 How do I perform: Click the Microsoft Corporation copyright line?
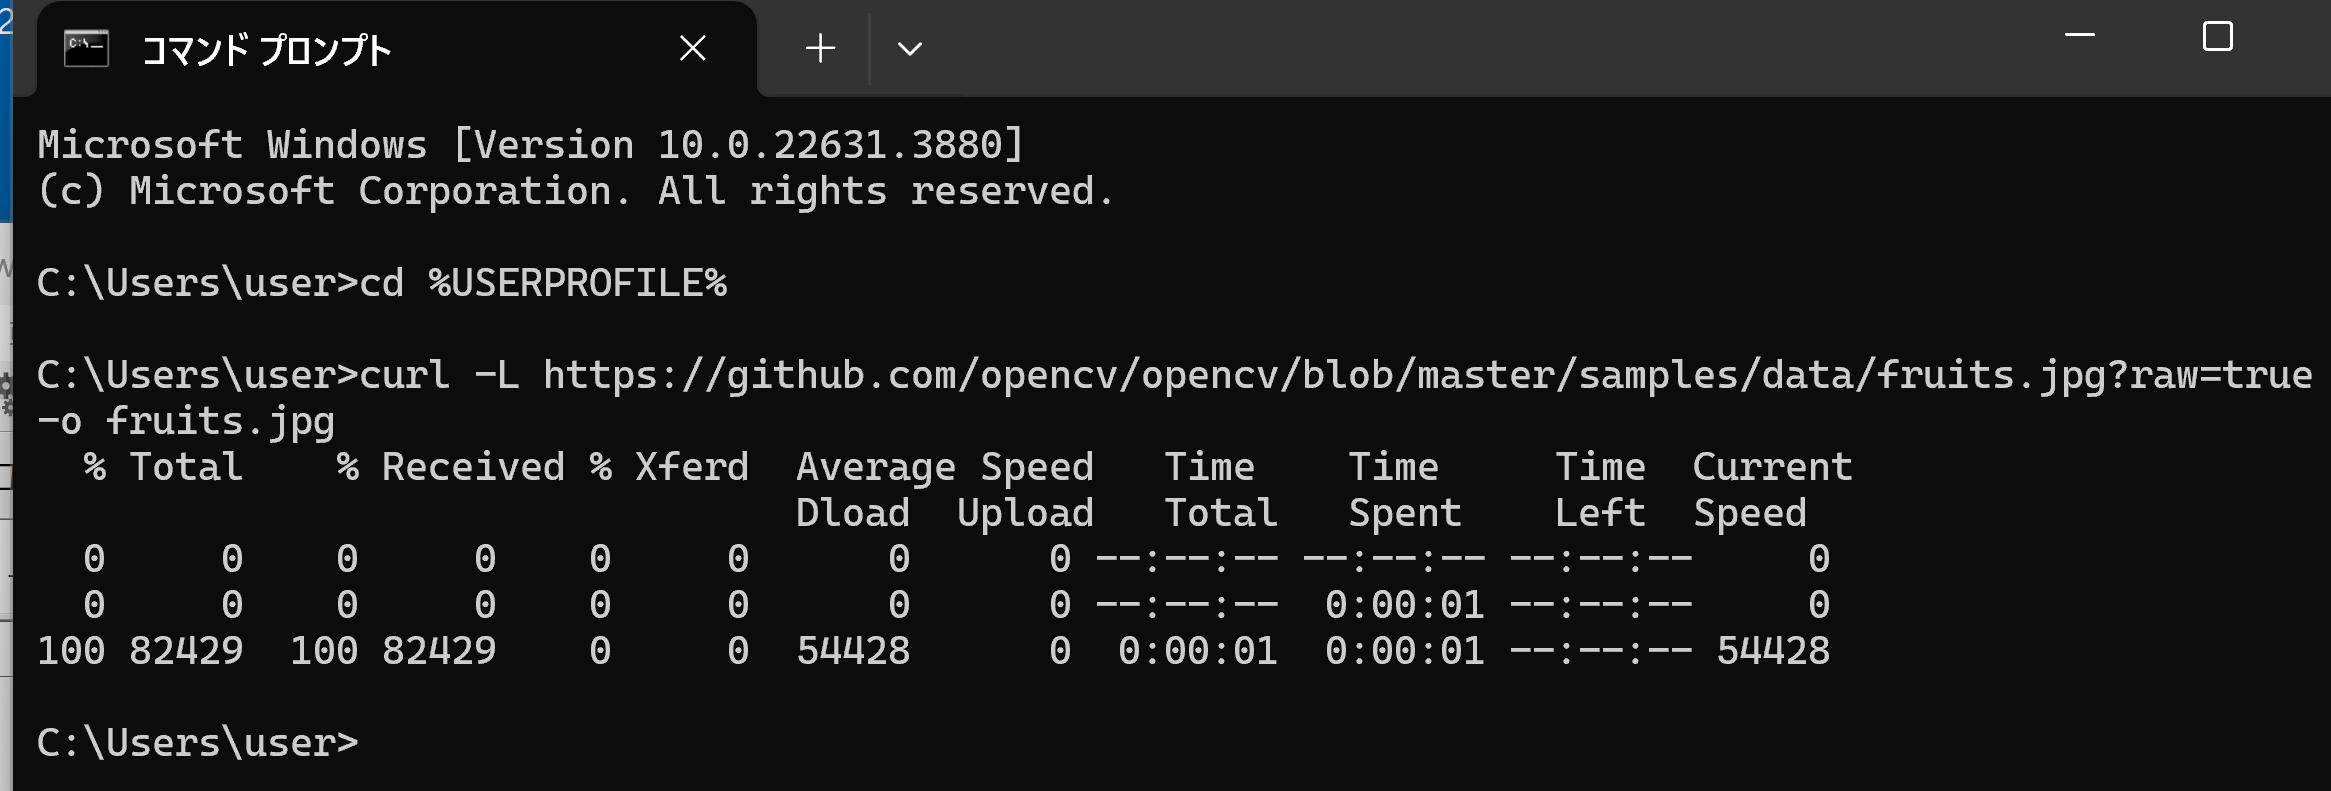pyautogui.click(x=575, y=191)
